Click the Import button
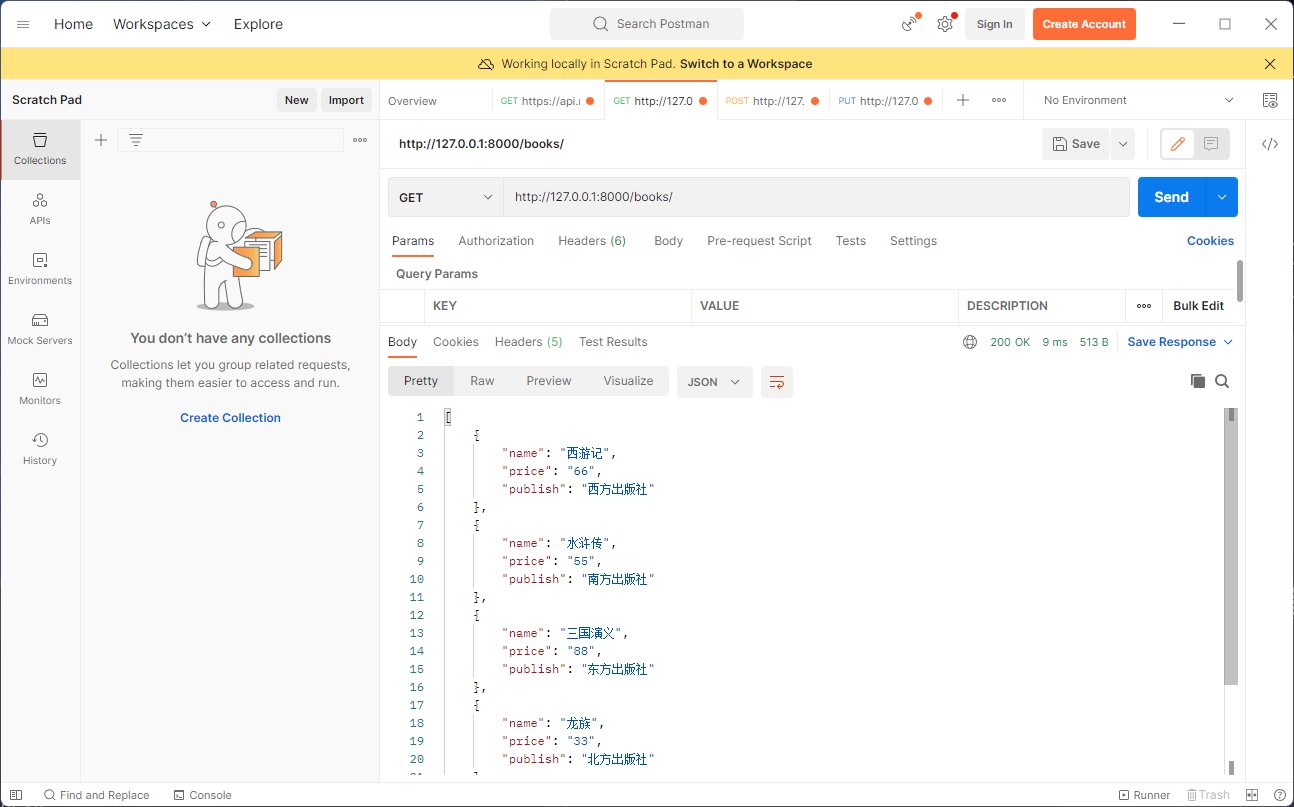The height and width of the screenshot is (807, 1294). click(x=347, y=100)
